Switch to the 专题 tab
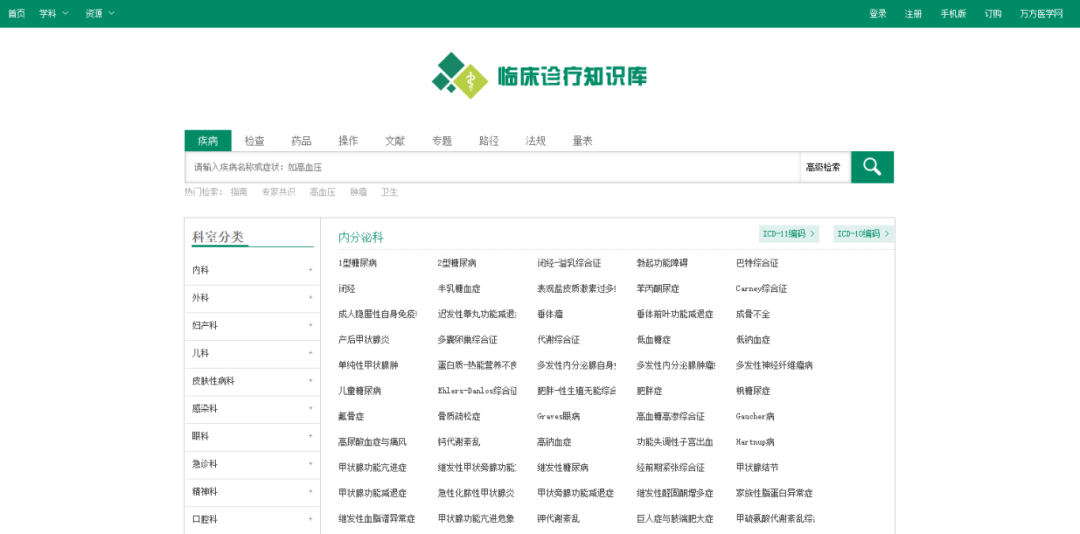This screenshot has width=1080, height=534. point(442,141)
